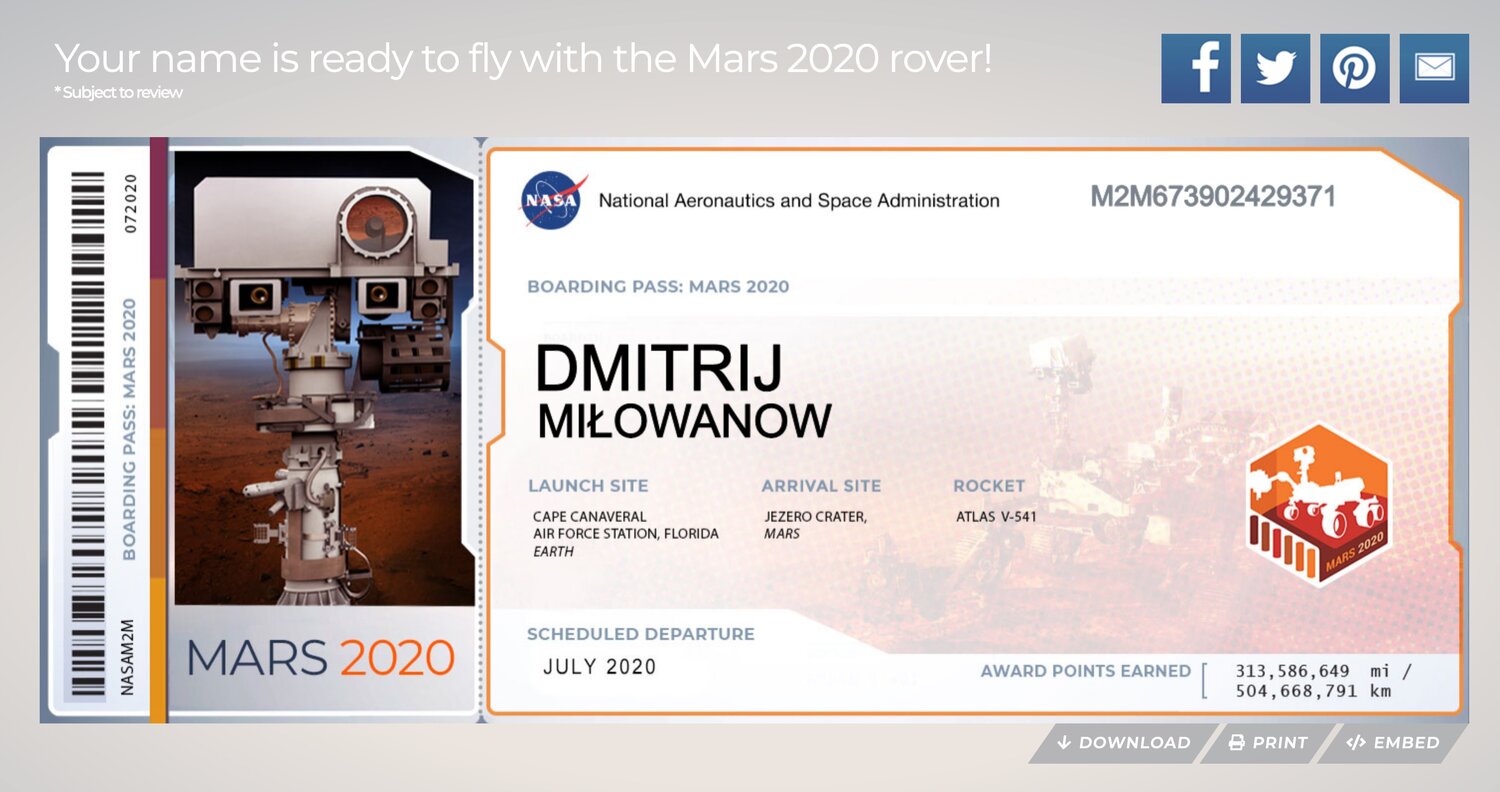Screen dimensions: 1500x792
Task: Send the boarding pass by email icon
Action: [x=1434, y=68]
